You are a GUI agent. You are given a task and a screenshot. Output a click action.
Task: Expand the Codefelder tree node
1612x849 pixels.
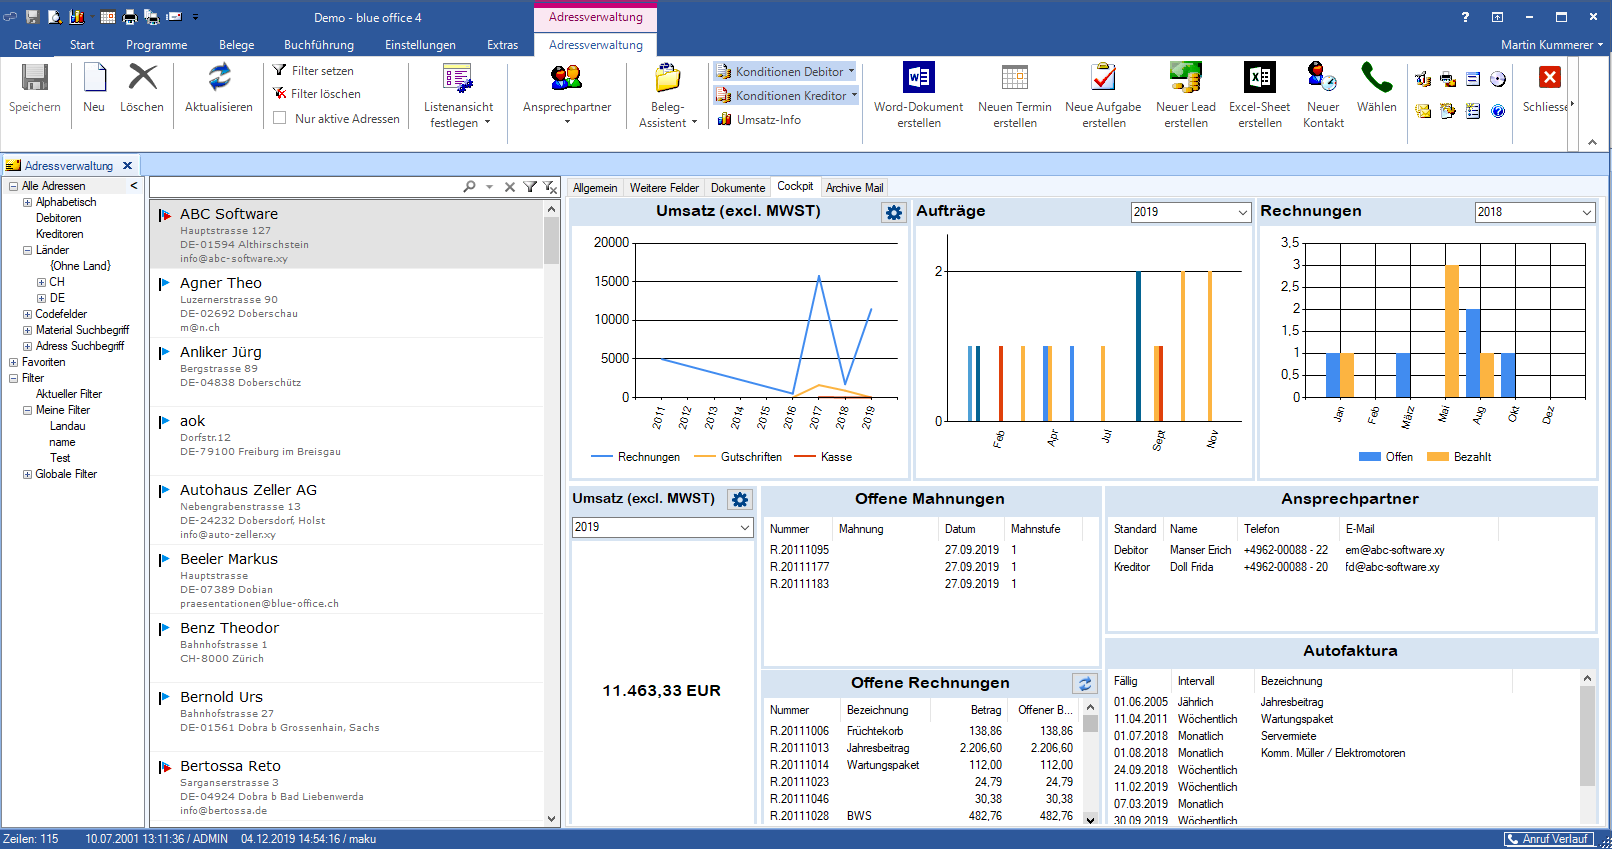(x=28, y=314)
